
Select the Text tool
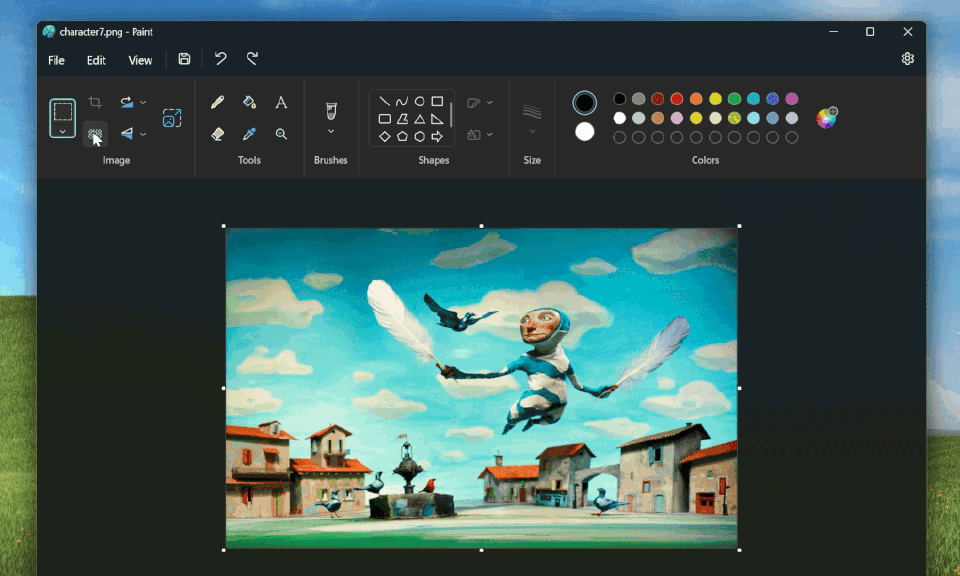point(281,102)
